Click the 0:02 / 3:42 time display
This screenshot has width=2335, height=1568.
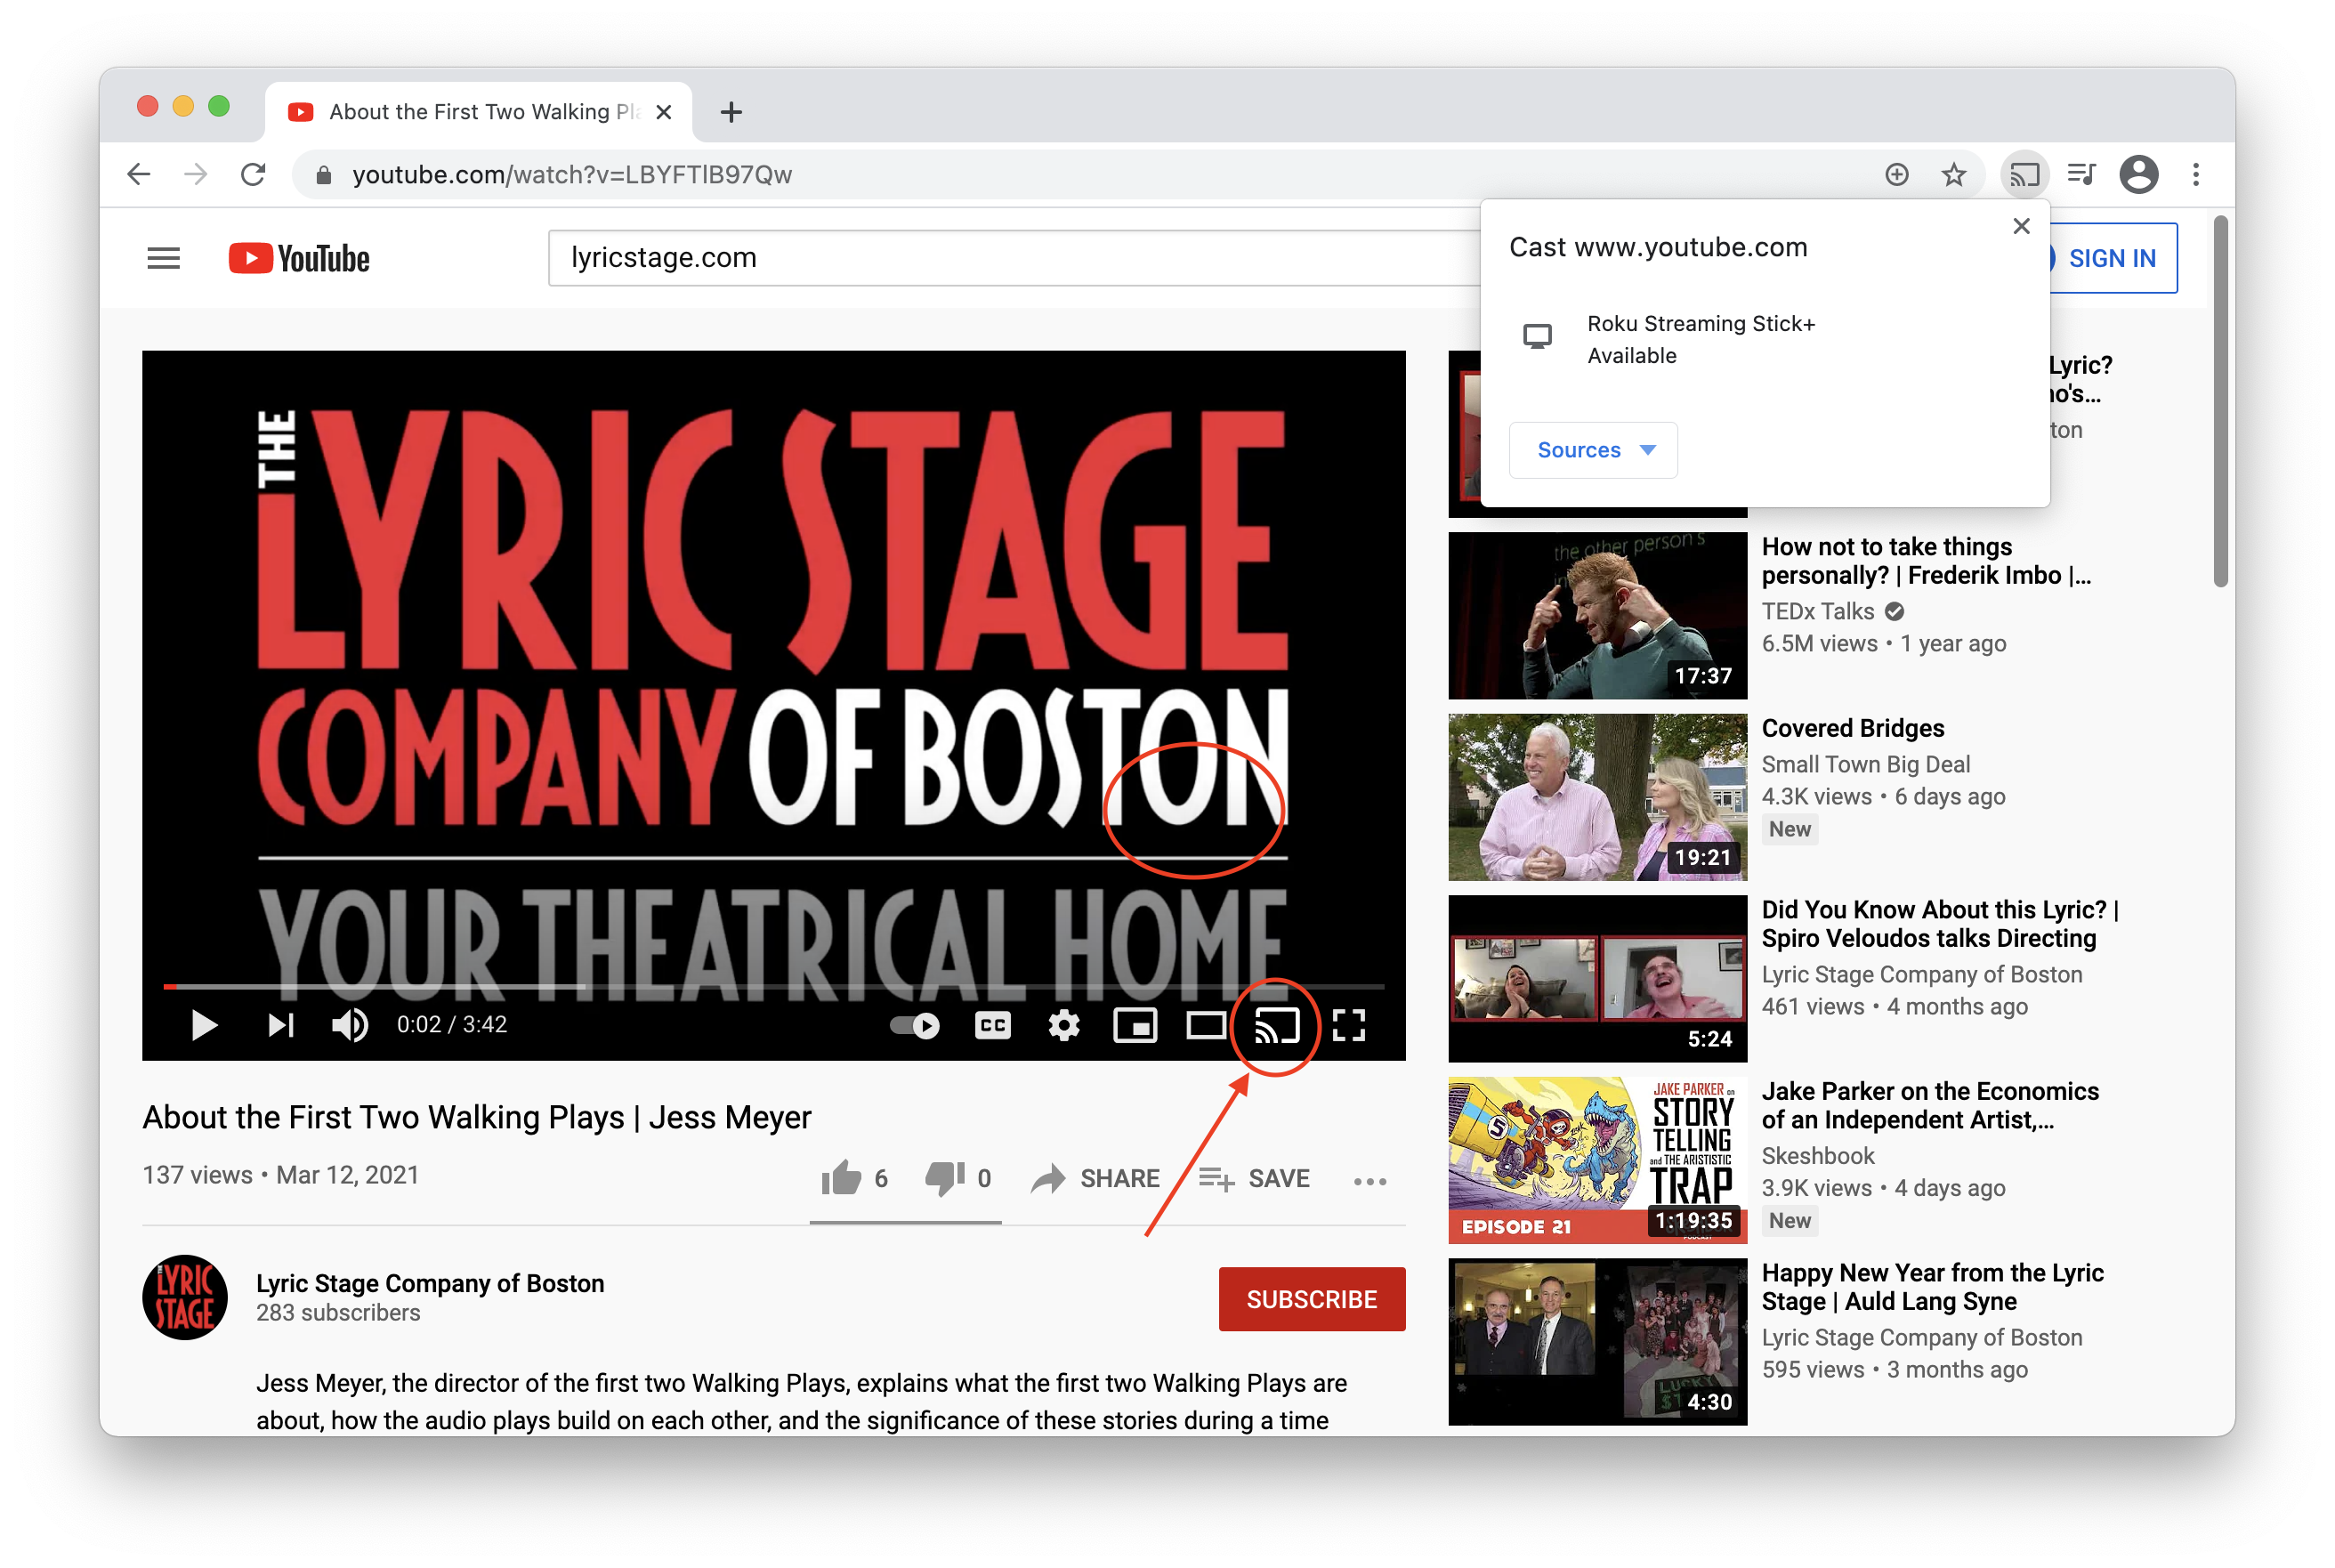point(451,1025)
